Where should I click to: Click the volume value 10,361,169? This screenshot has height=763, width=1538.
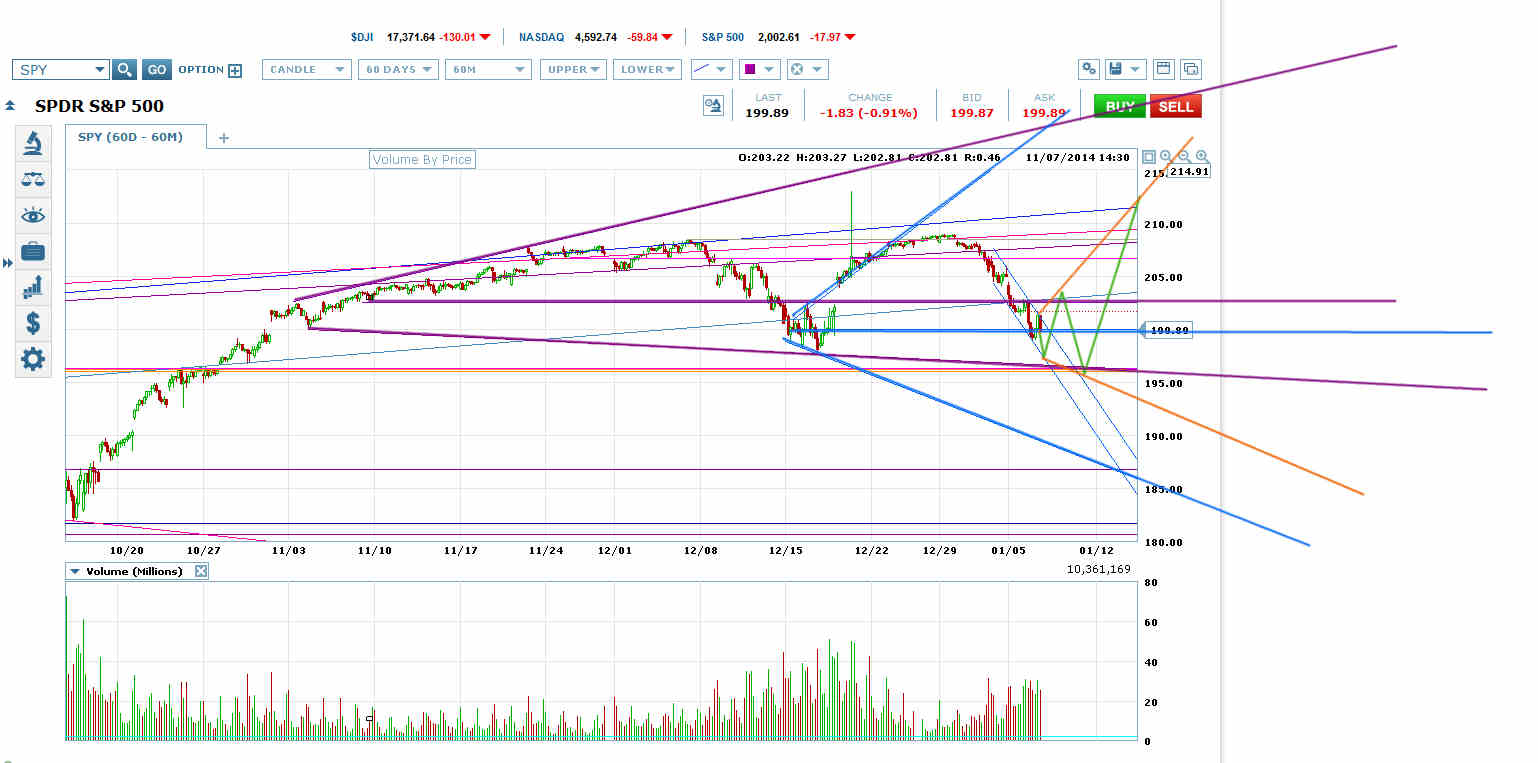[x=1100, y=570]
